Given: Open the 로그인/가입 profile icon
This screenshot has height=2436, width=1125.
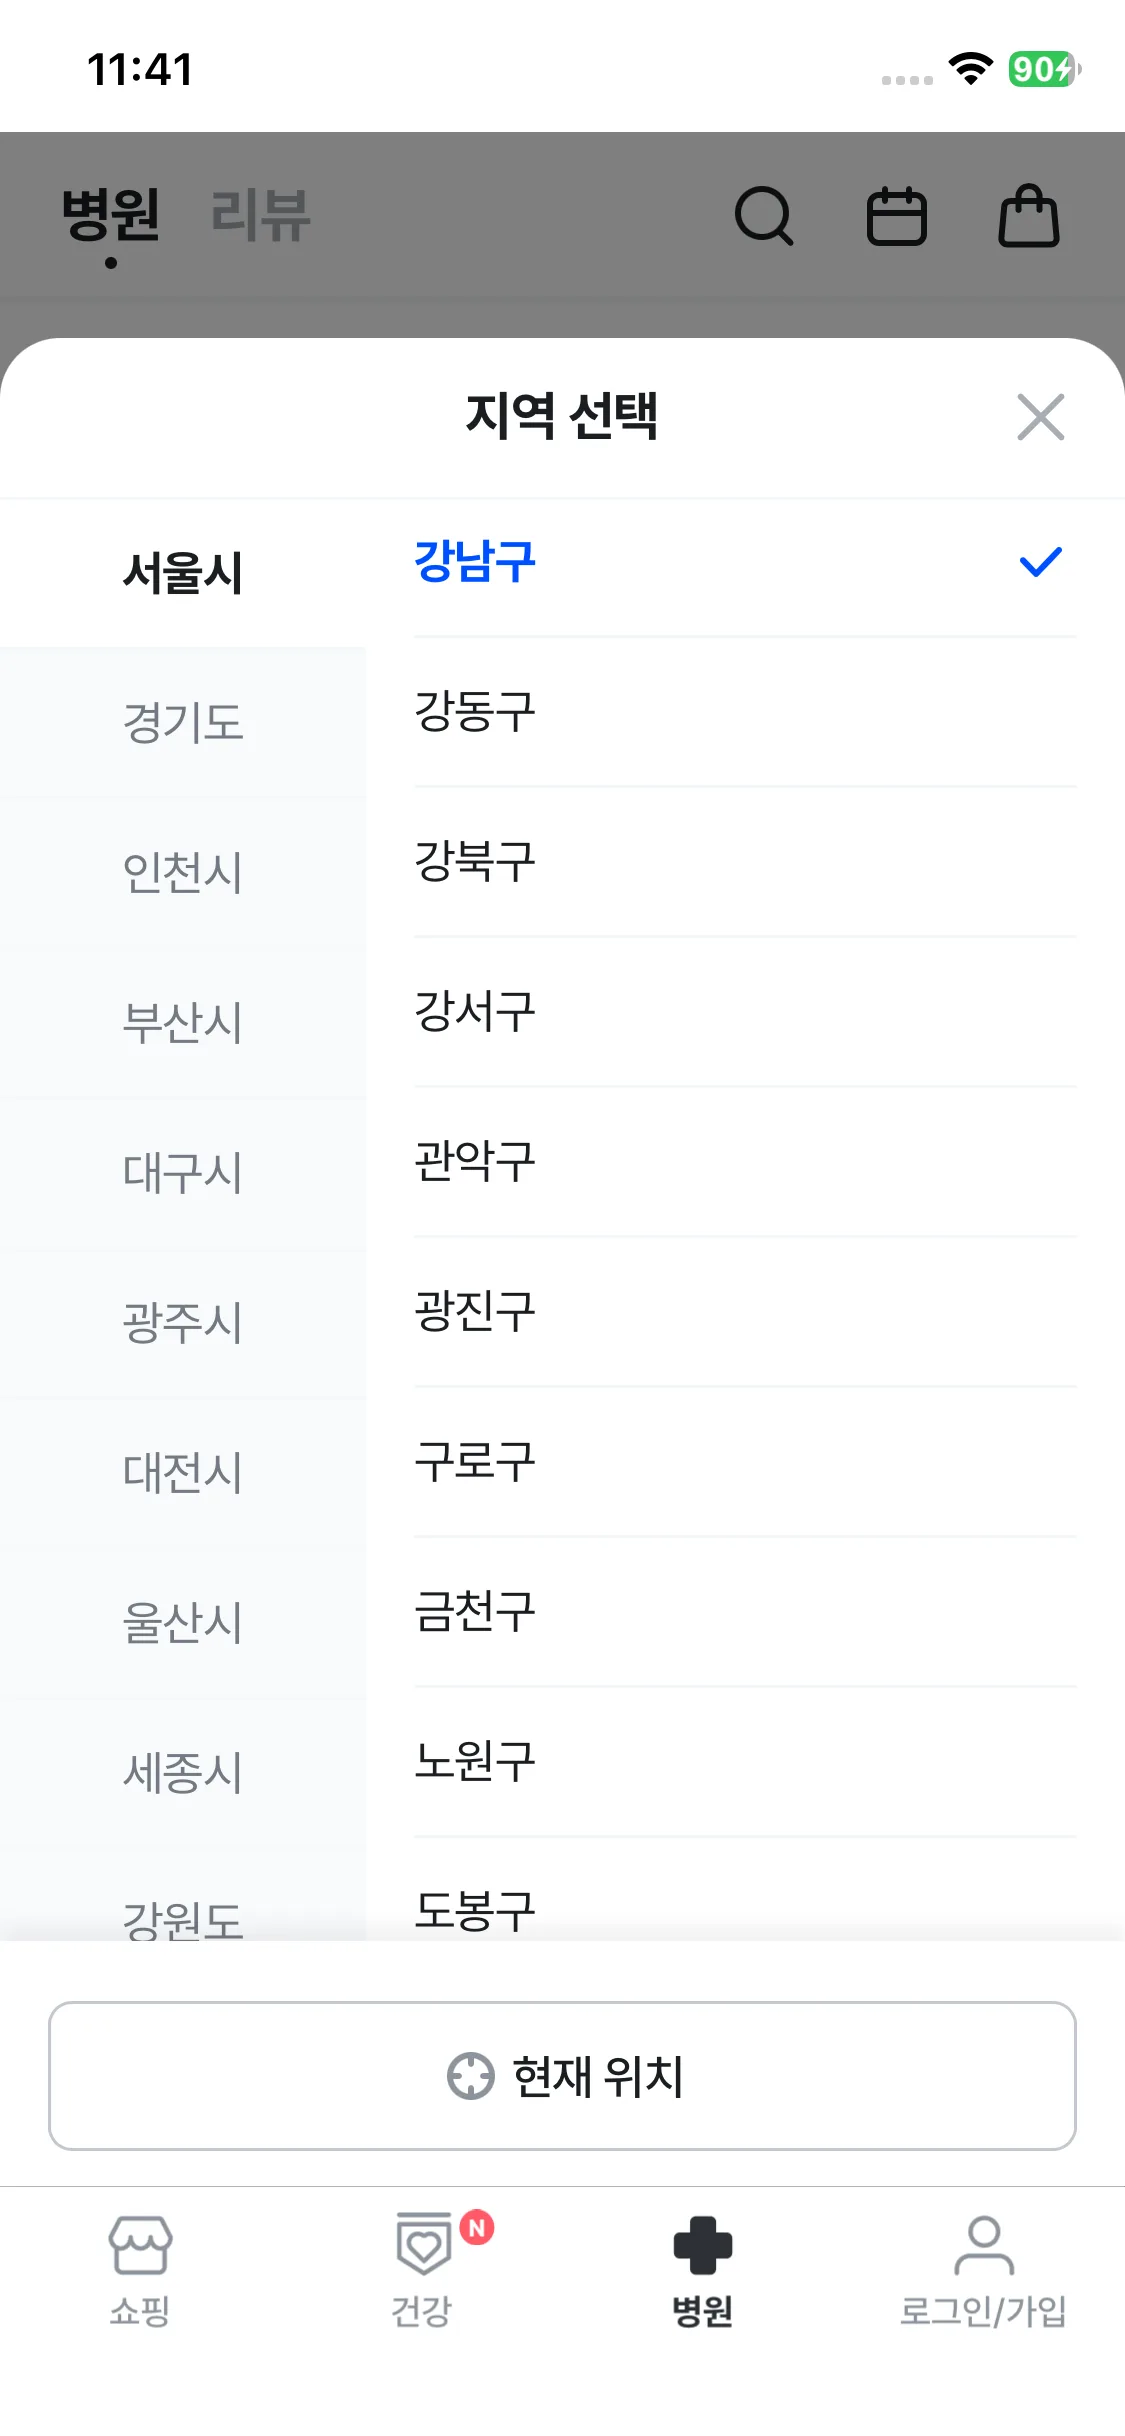Looking at the screenshot, I should [984, 2245].
